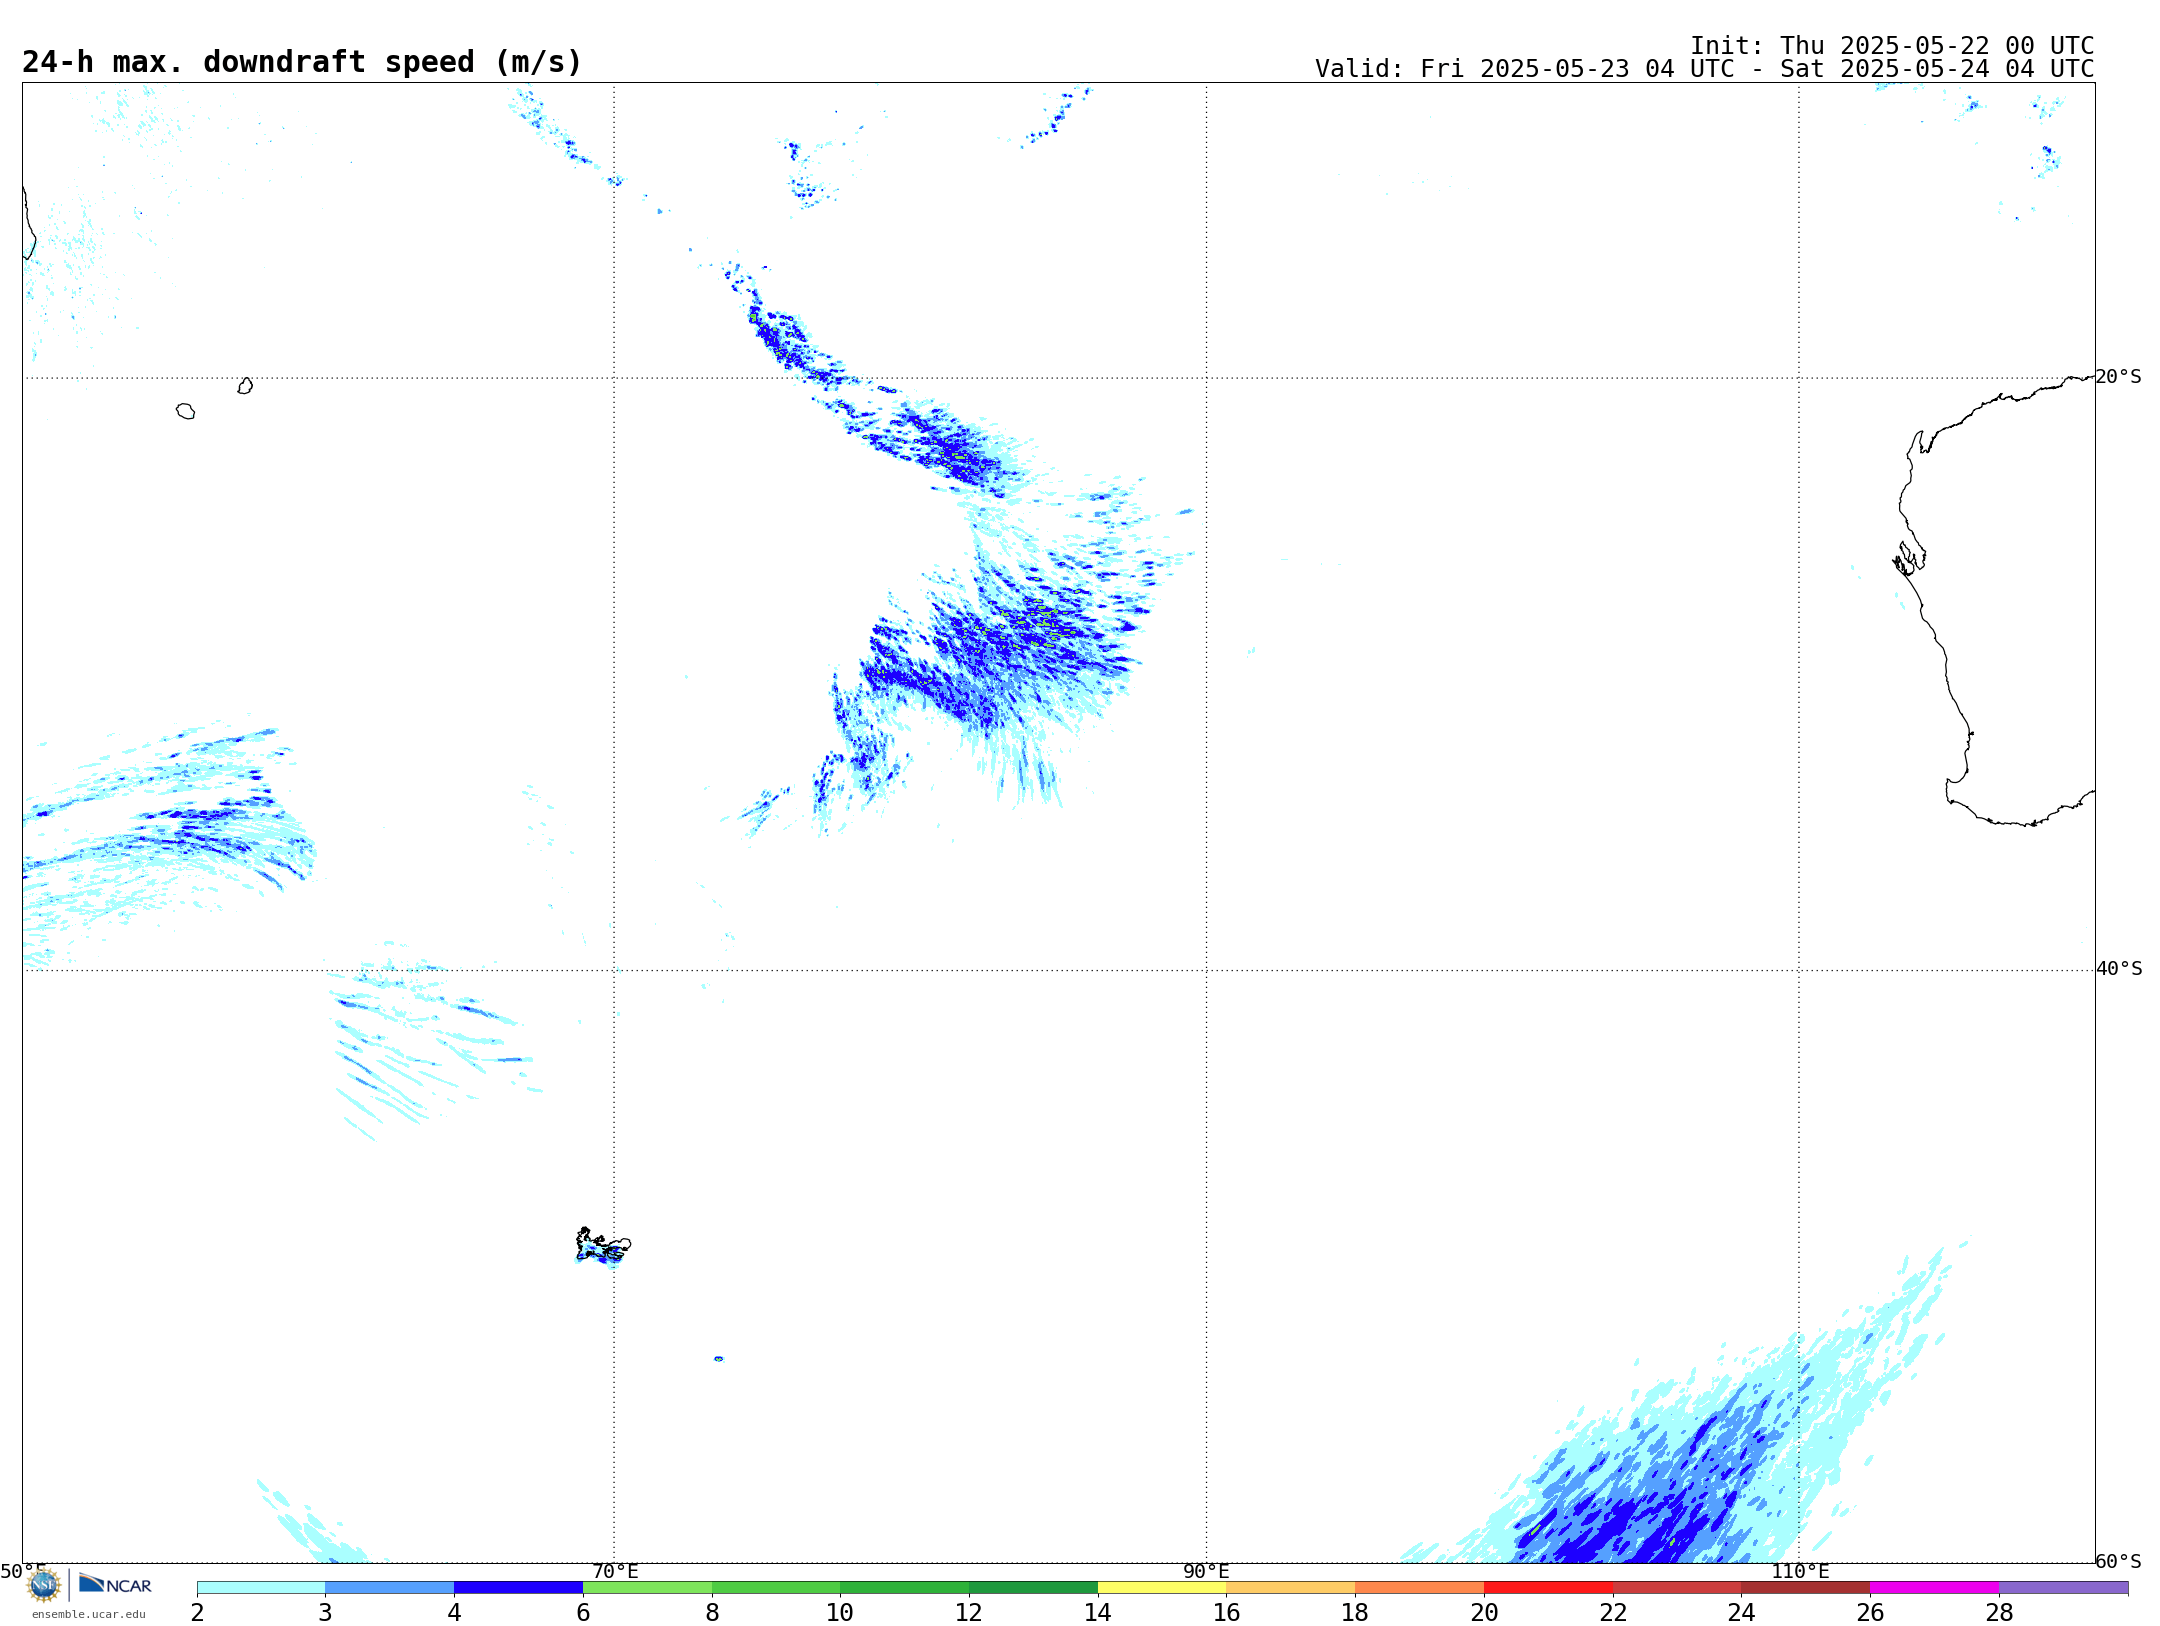Click the colorbar tick label '10'
This screenshot has height=1626, width=2160.
tap(840, 1613)
